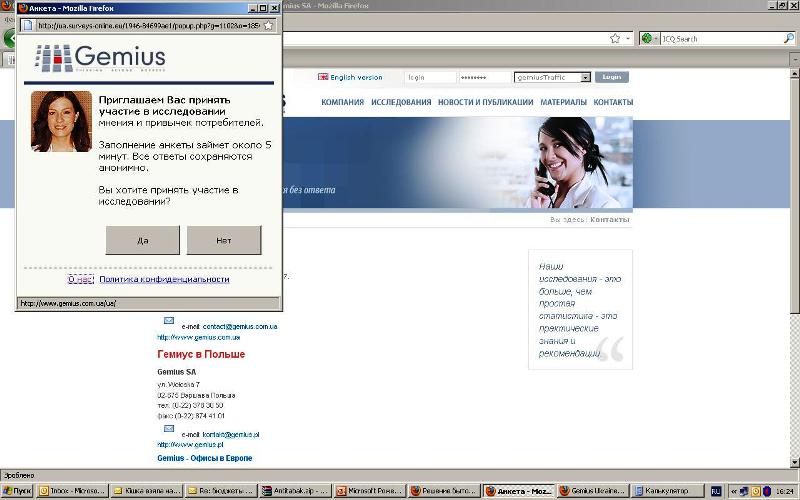The width and height of the screenshot is (800, 500).
Task: Click the bookmark star in main address bar
Action: (614, 38)
